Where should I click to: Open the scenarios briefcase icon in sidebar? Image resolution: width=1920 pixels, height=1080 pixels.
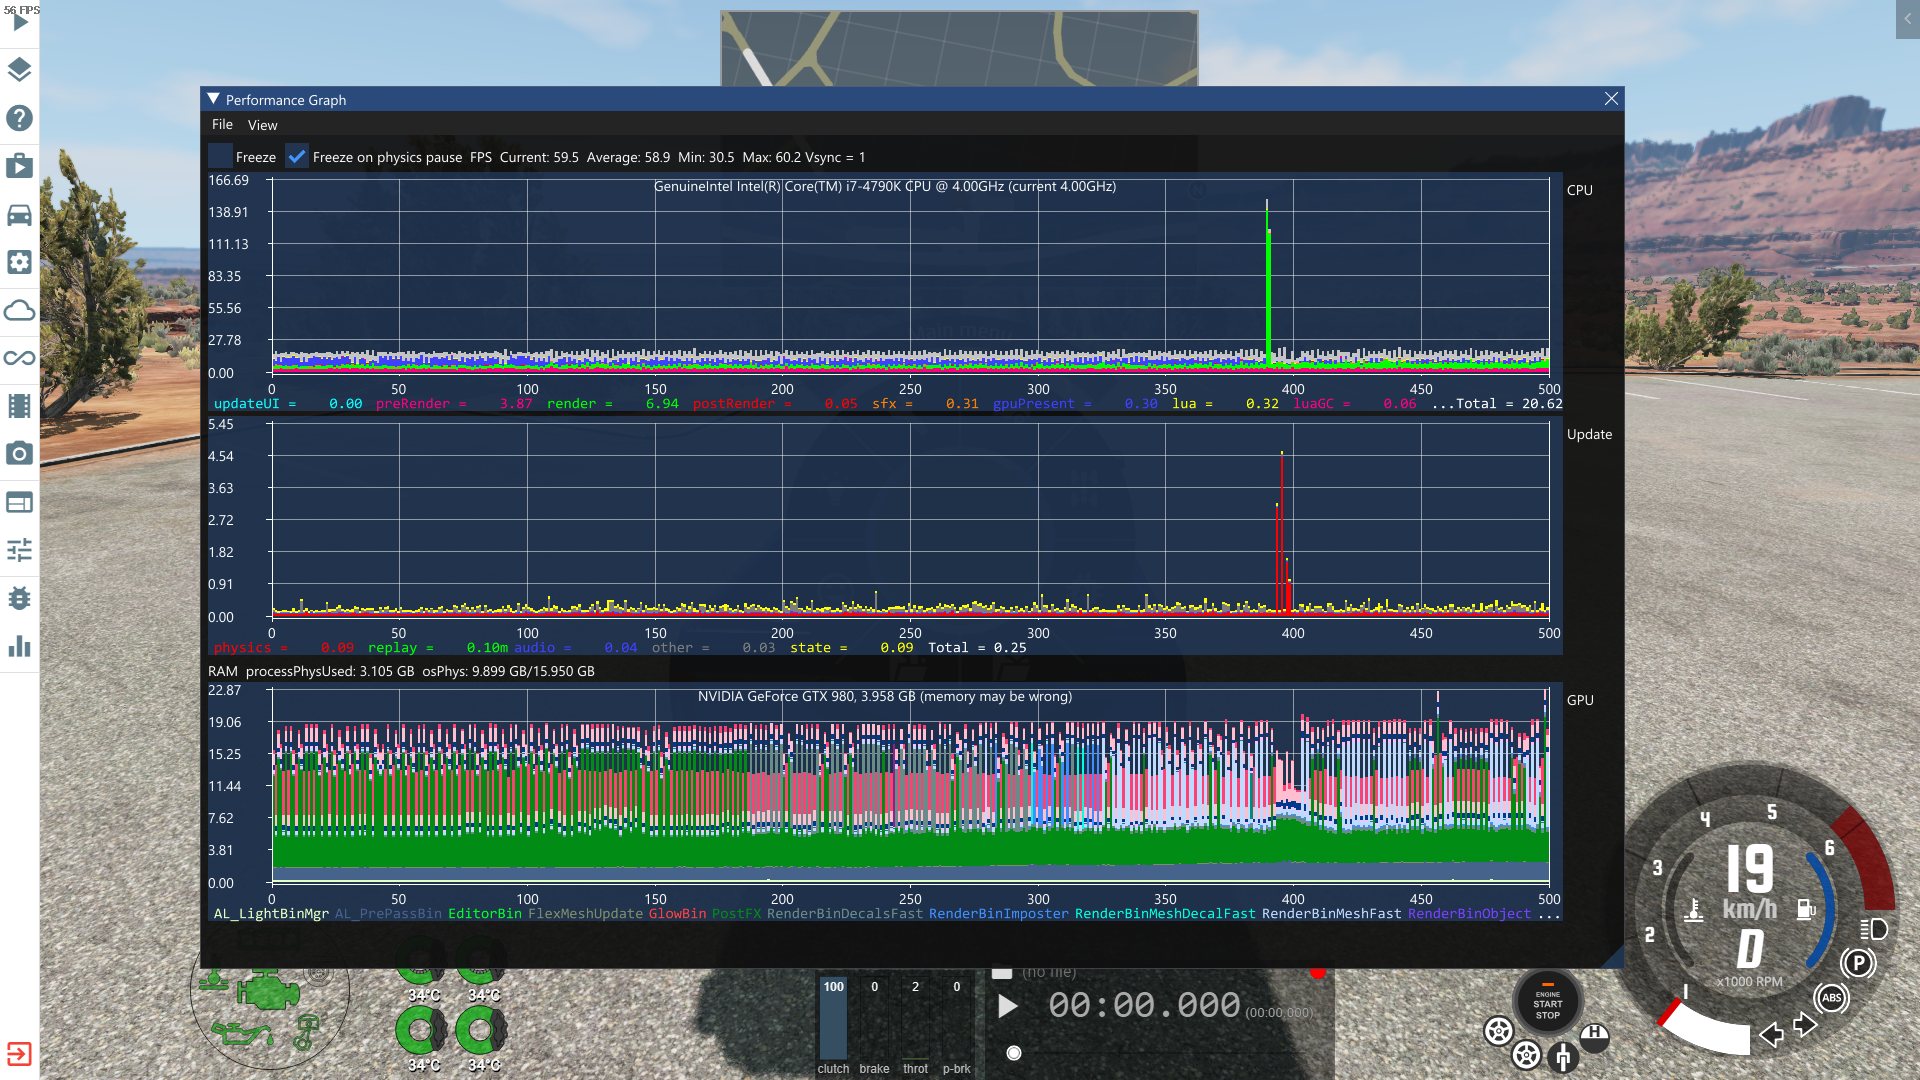click(x=20, y=166)
